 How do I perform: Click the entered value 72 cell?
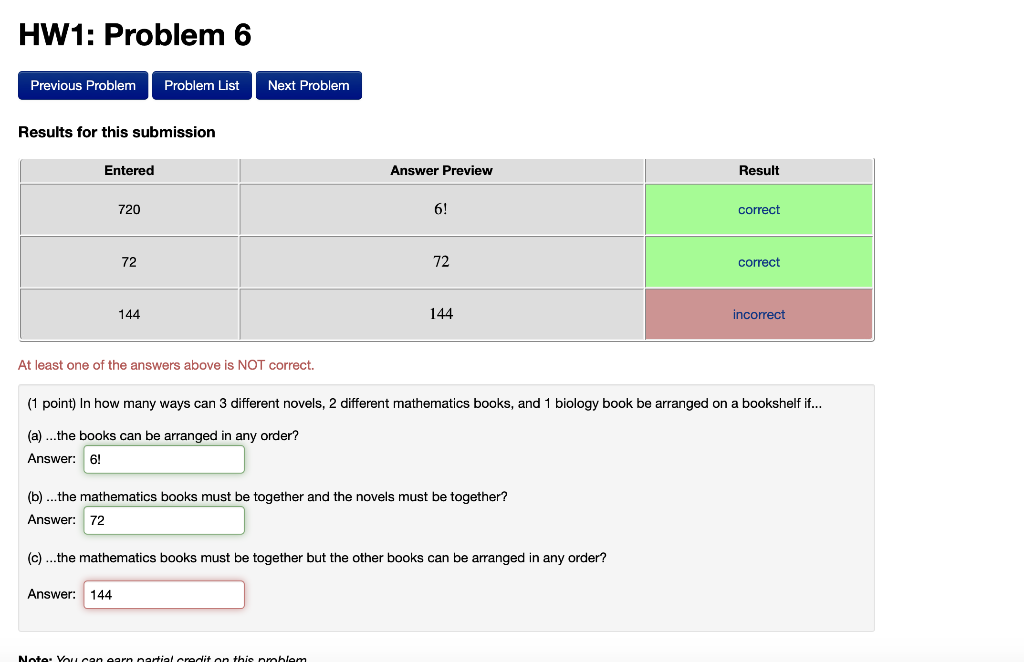coord(128,261)
